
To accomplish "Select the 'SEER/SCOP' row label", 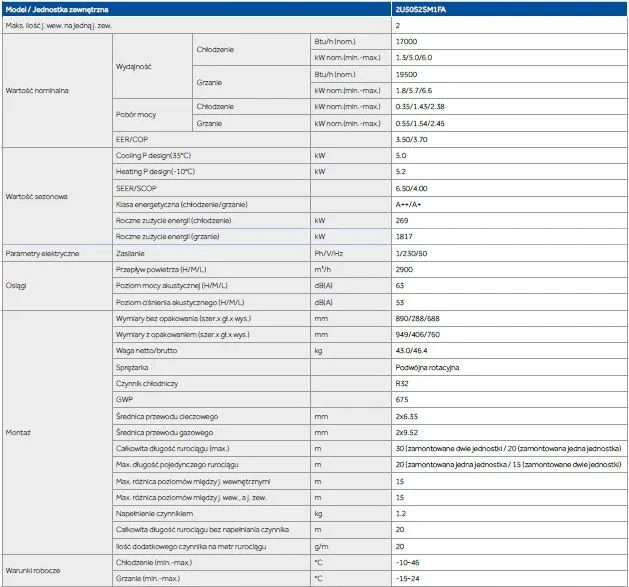I will click(136, 189).
